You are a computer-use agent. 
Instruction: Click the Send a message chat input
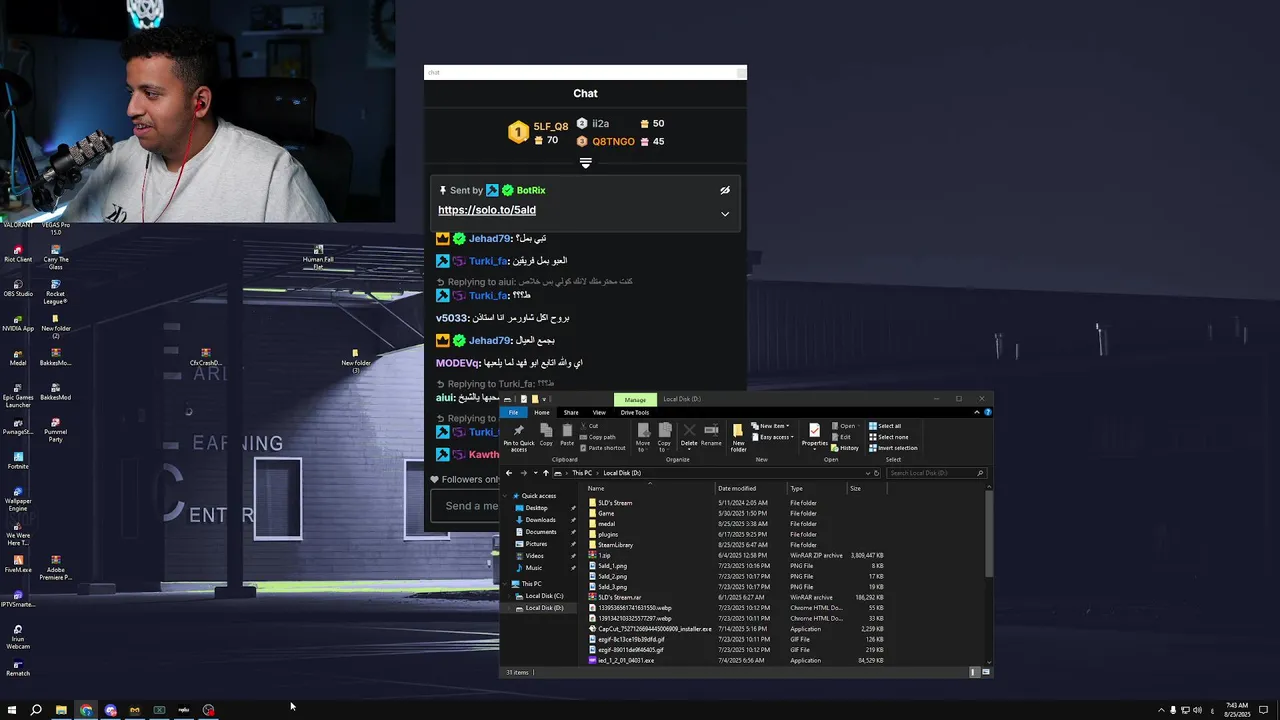465,506
